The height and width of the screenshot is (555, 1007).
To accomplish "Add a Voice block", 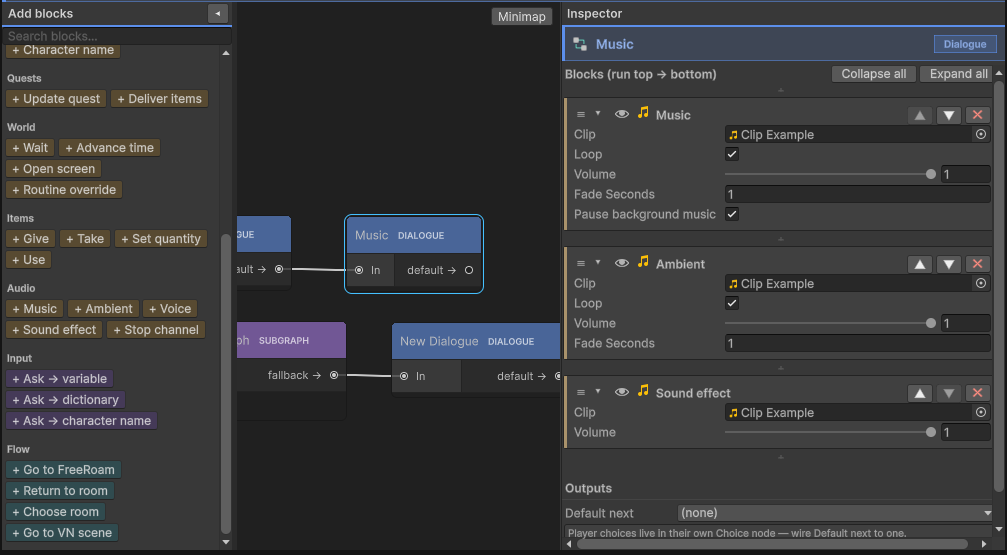I will coord(170,309).
